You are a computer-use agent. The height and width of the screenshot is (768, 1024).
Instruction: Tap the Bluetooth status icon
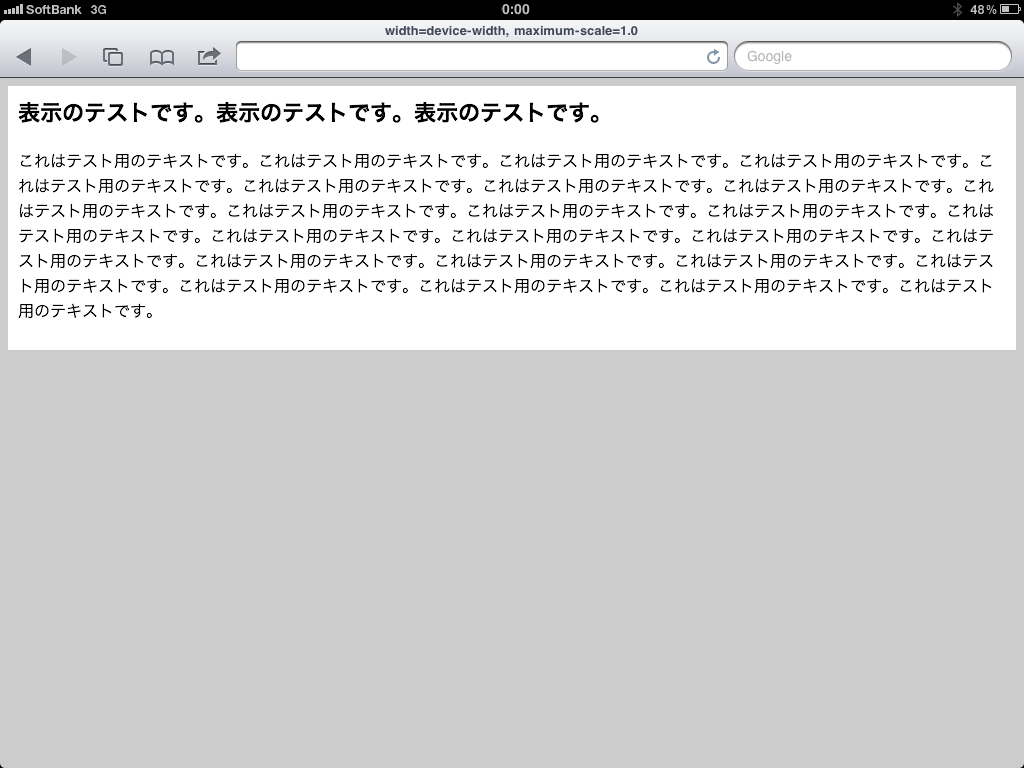click(957, 9)
